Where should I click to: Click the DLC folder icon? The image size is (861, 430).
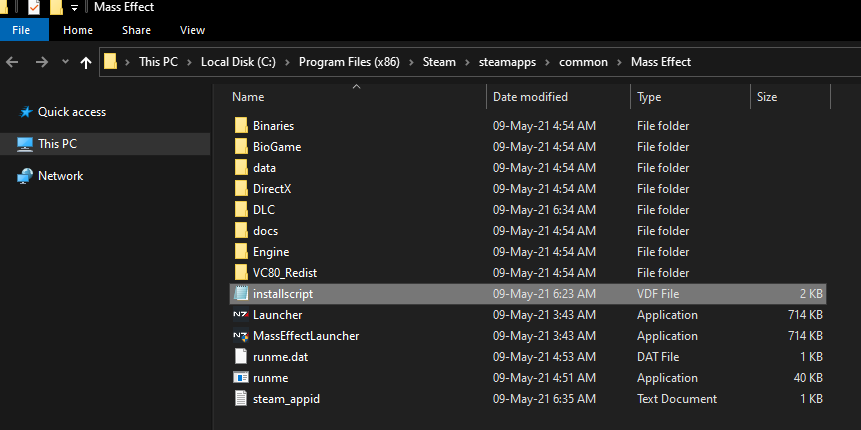point(240,210)
